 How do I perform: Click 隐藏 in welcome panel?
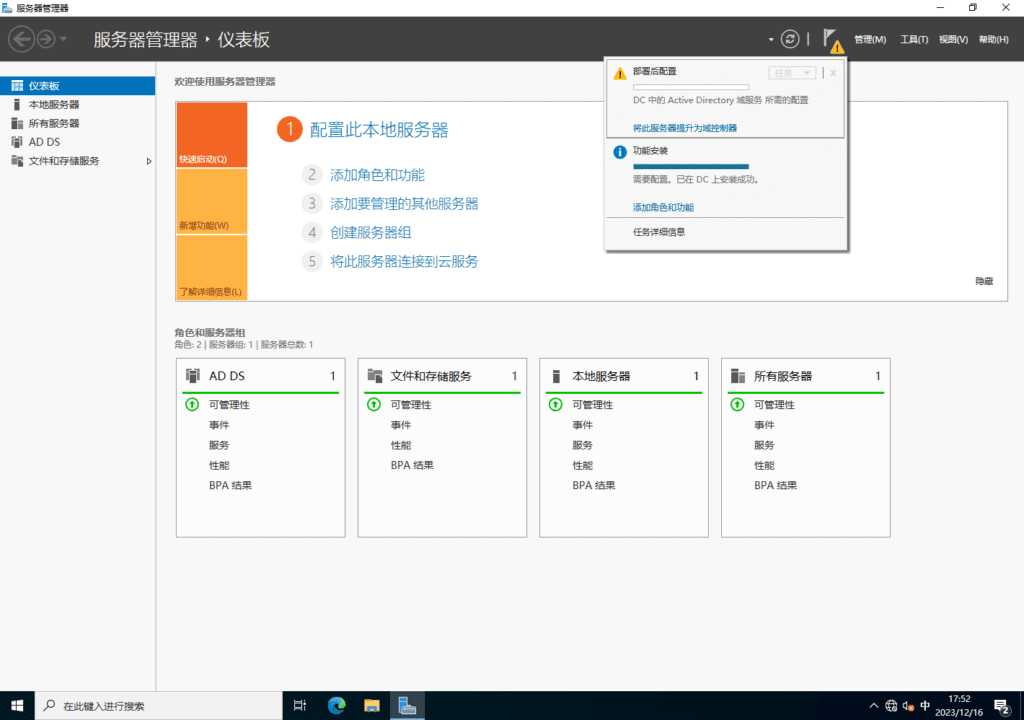984,281
